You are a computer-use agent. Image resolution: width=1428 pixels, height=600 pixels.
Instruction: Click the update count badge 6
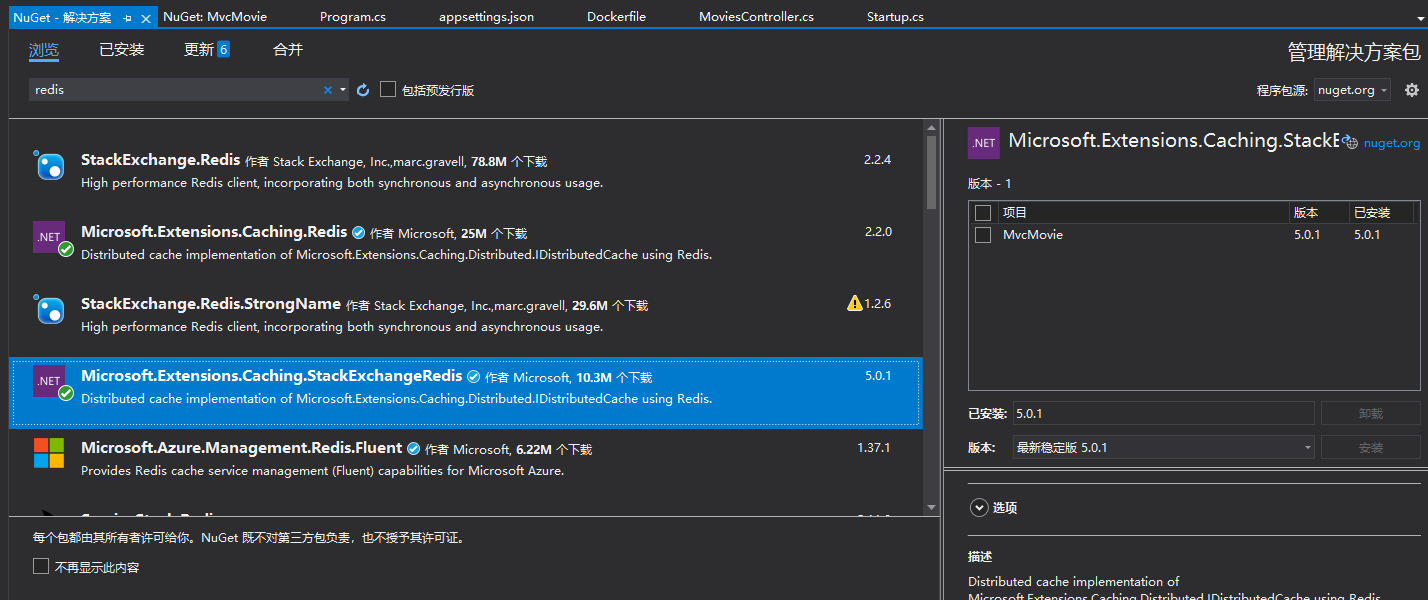tap(223, 49)
